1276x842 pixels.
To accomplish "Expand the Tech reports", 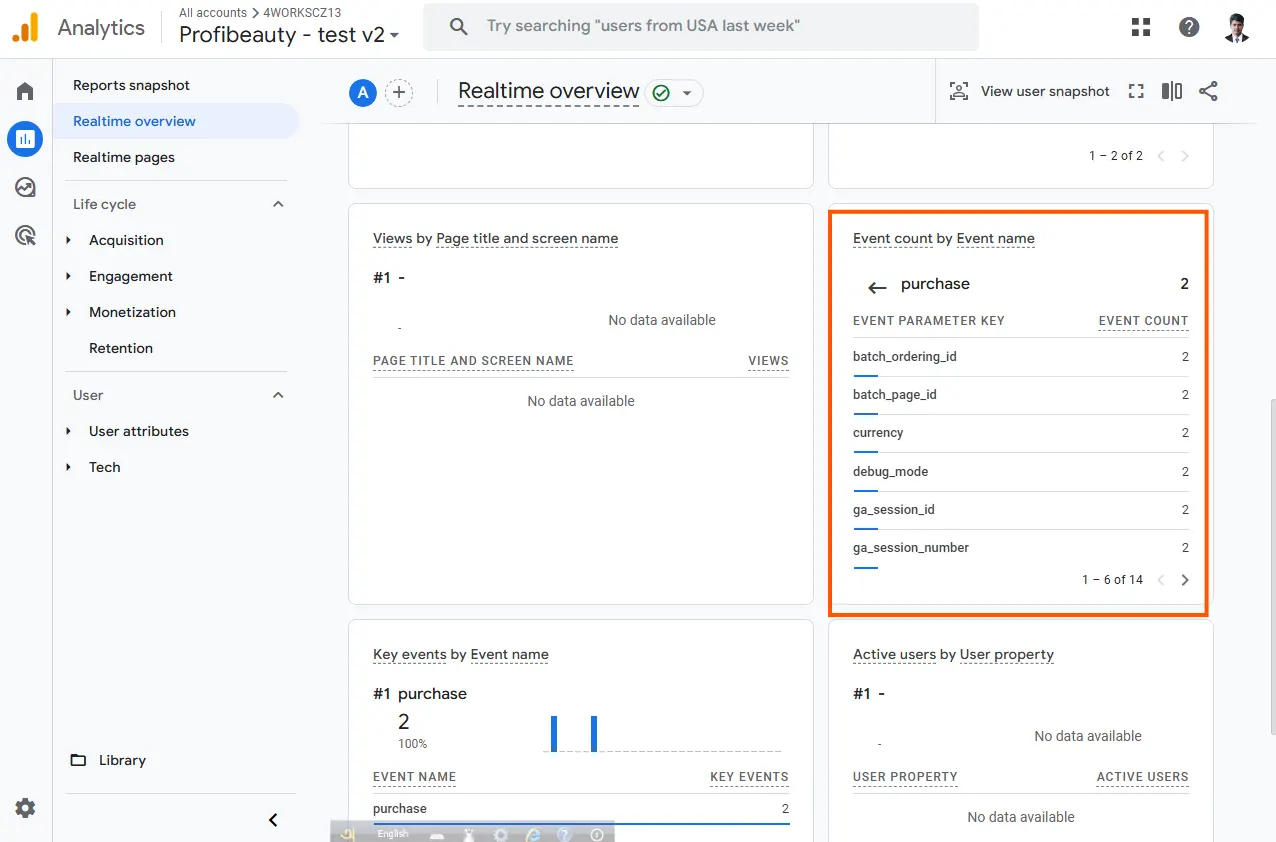I will 69,467.
